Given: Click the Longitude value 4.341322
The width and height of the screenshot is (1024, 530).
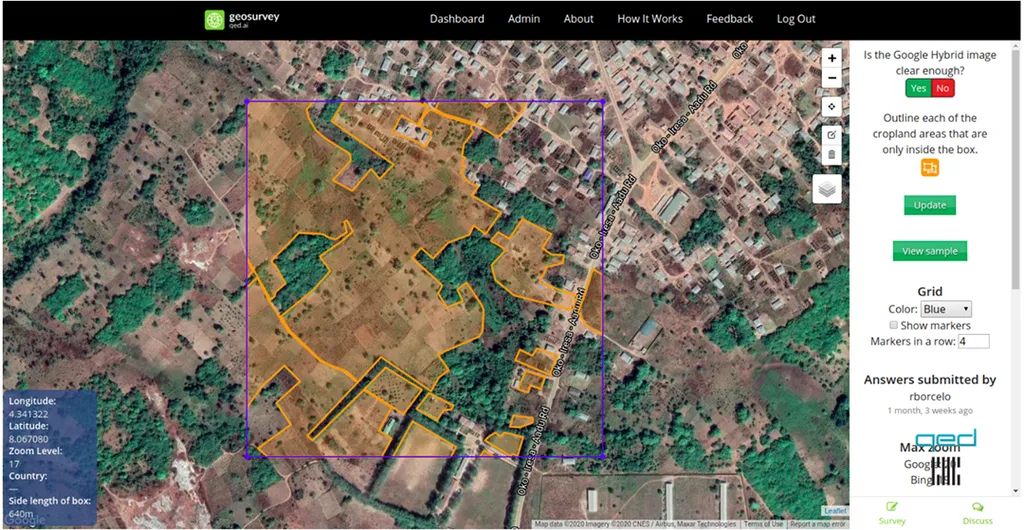Looking at the screenshot, I should 27,414.
